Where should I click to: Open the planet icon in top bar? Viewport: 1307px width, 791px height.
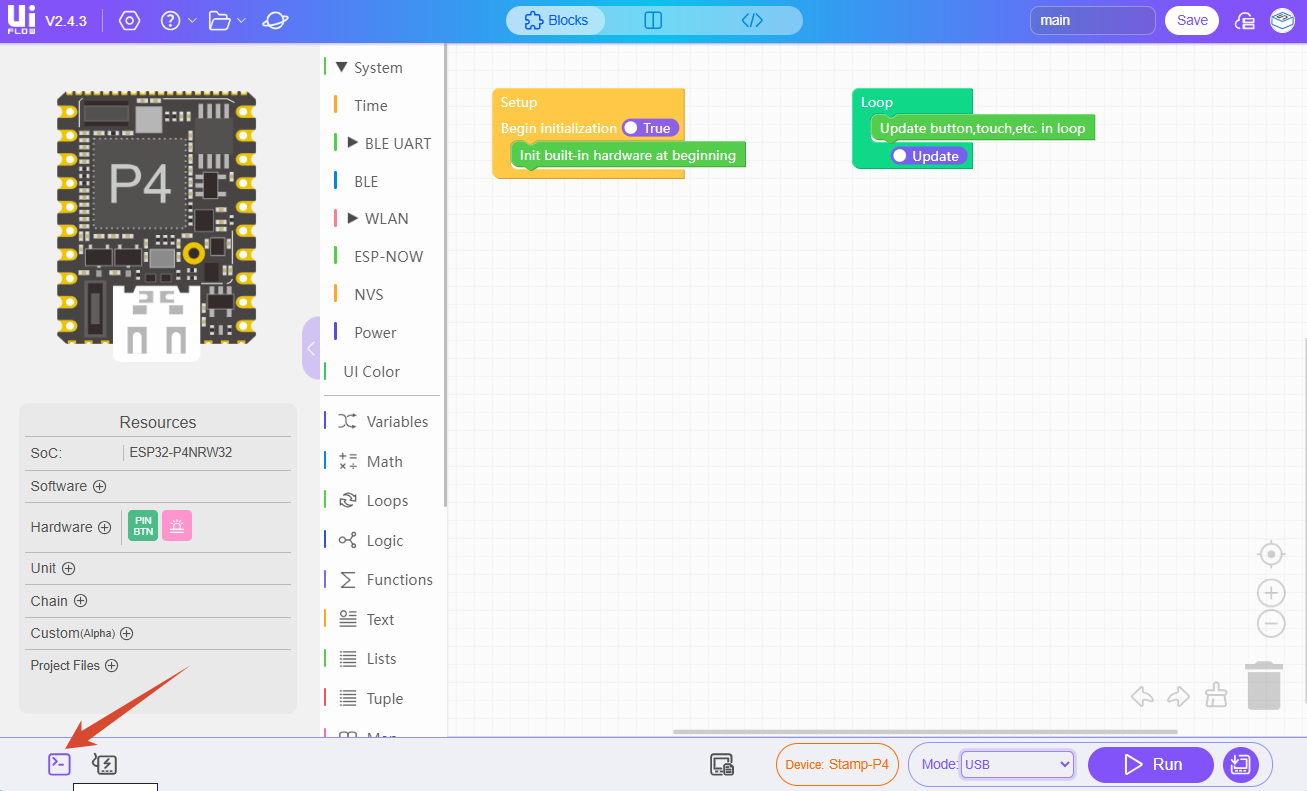(275, 21)
